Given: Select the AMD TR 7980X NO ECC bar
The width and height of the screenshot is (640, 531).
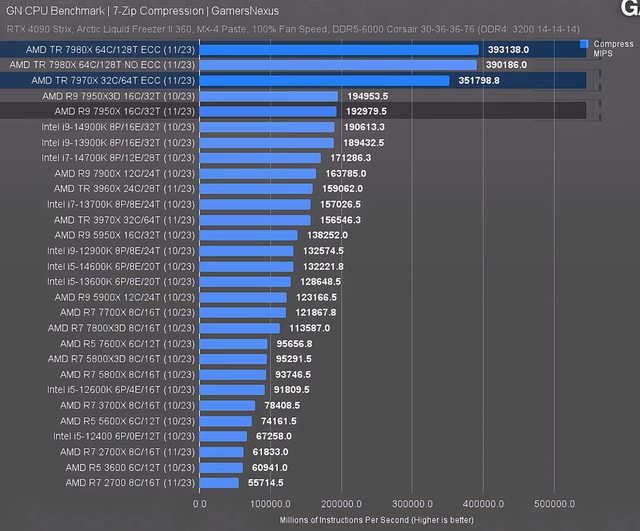Looking at the screenshot, I should 338,65.
